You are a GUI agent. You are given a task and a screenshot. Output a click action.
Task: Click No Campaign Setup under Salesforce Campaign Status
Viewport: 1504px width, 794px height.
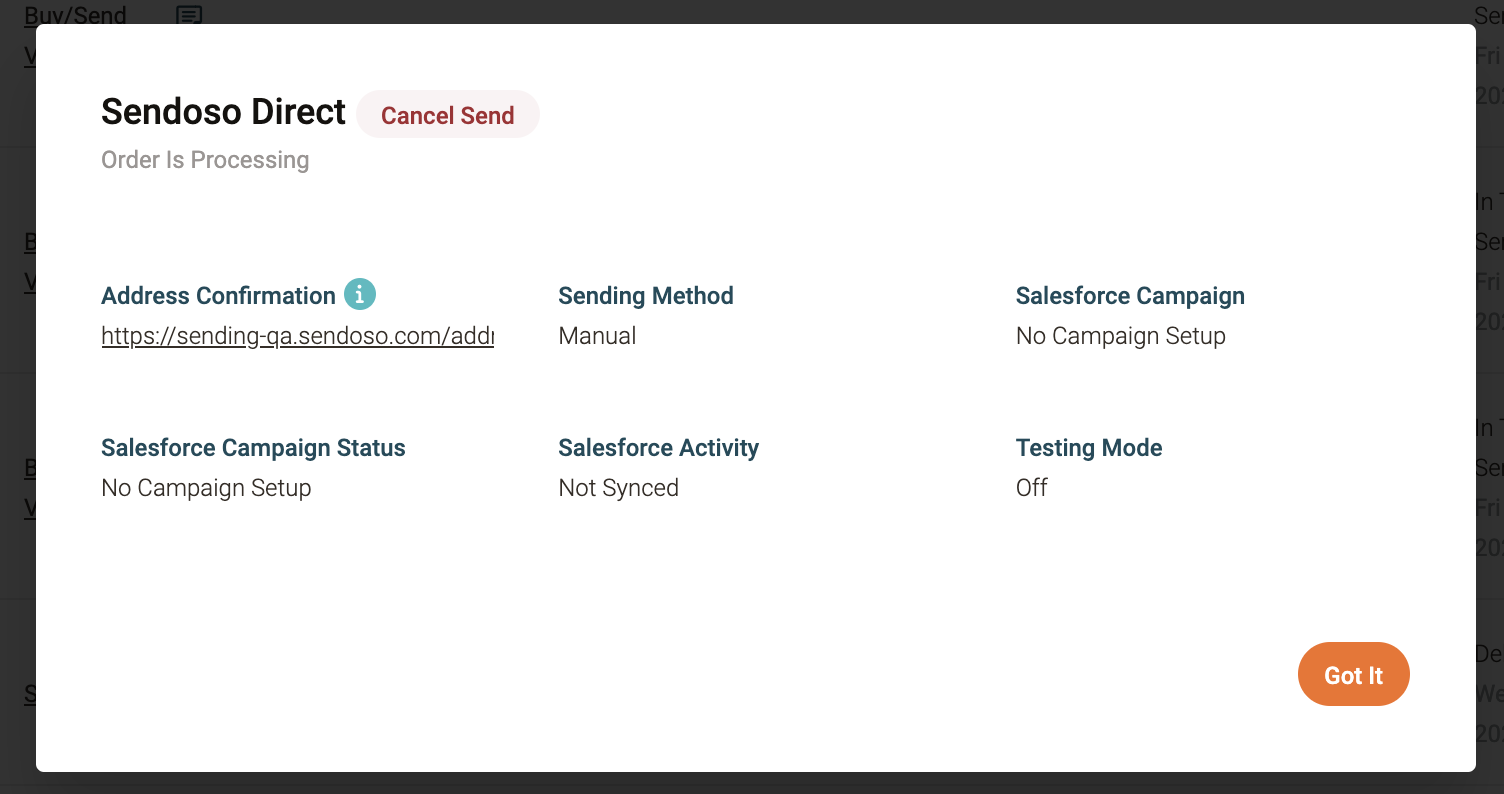206,488
